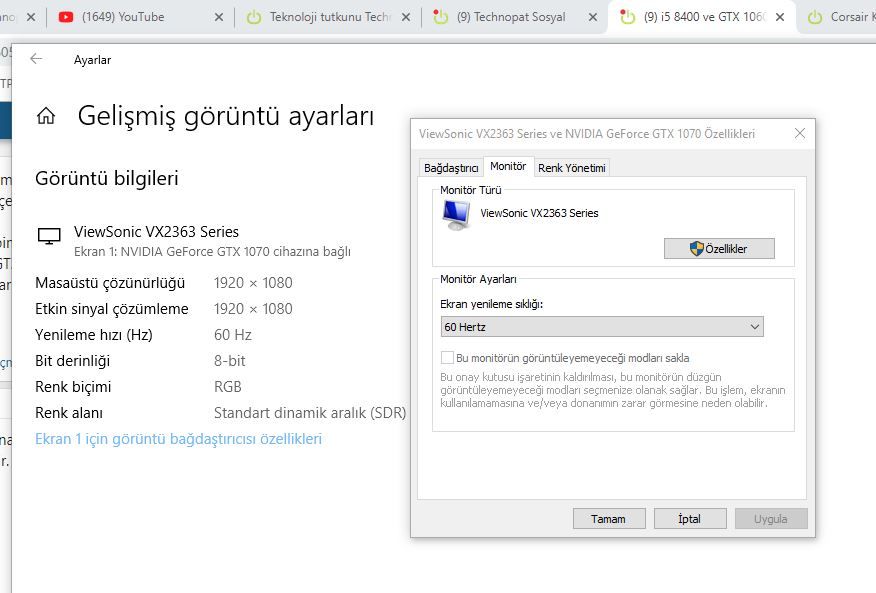Open the Renk Yönetimi tab
The width and height of the screenshot is (876, 593).
(572, 168)
